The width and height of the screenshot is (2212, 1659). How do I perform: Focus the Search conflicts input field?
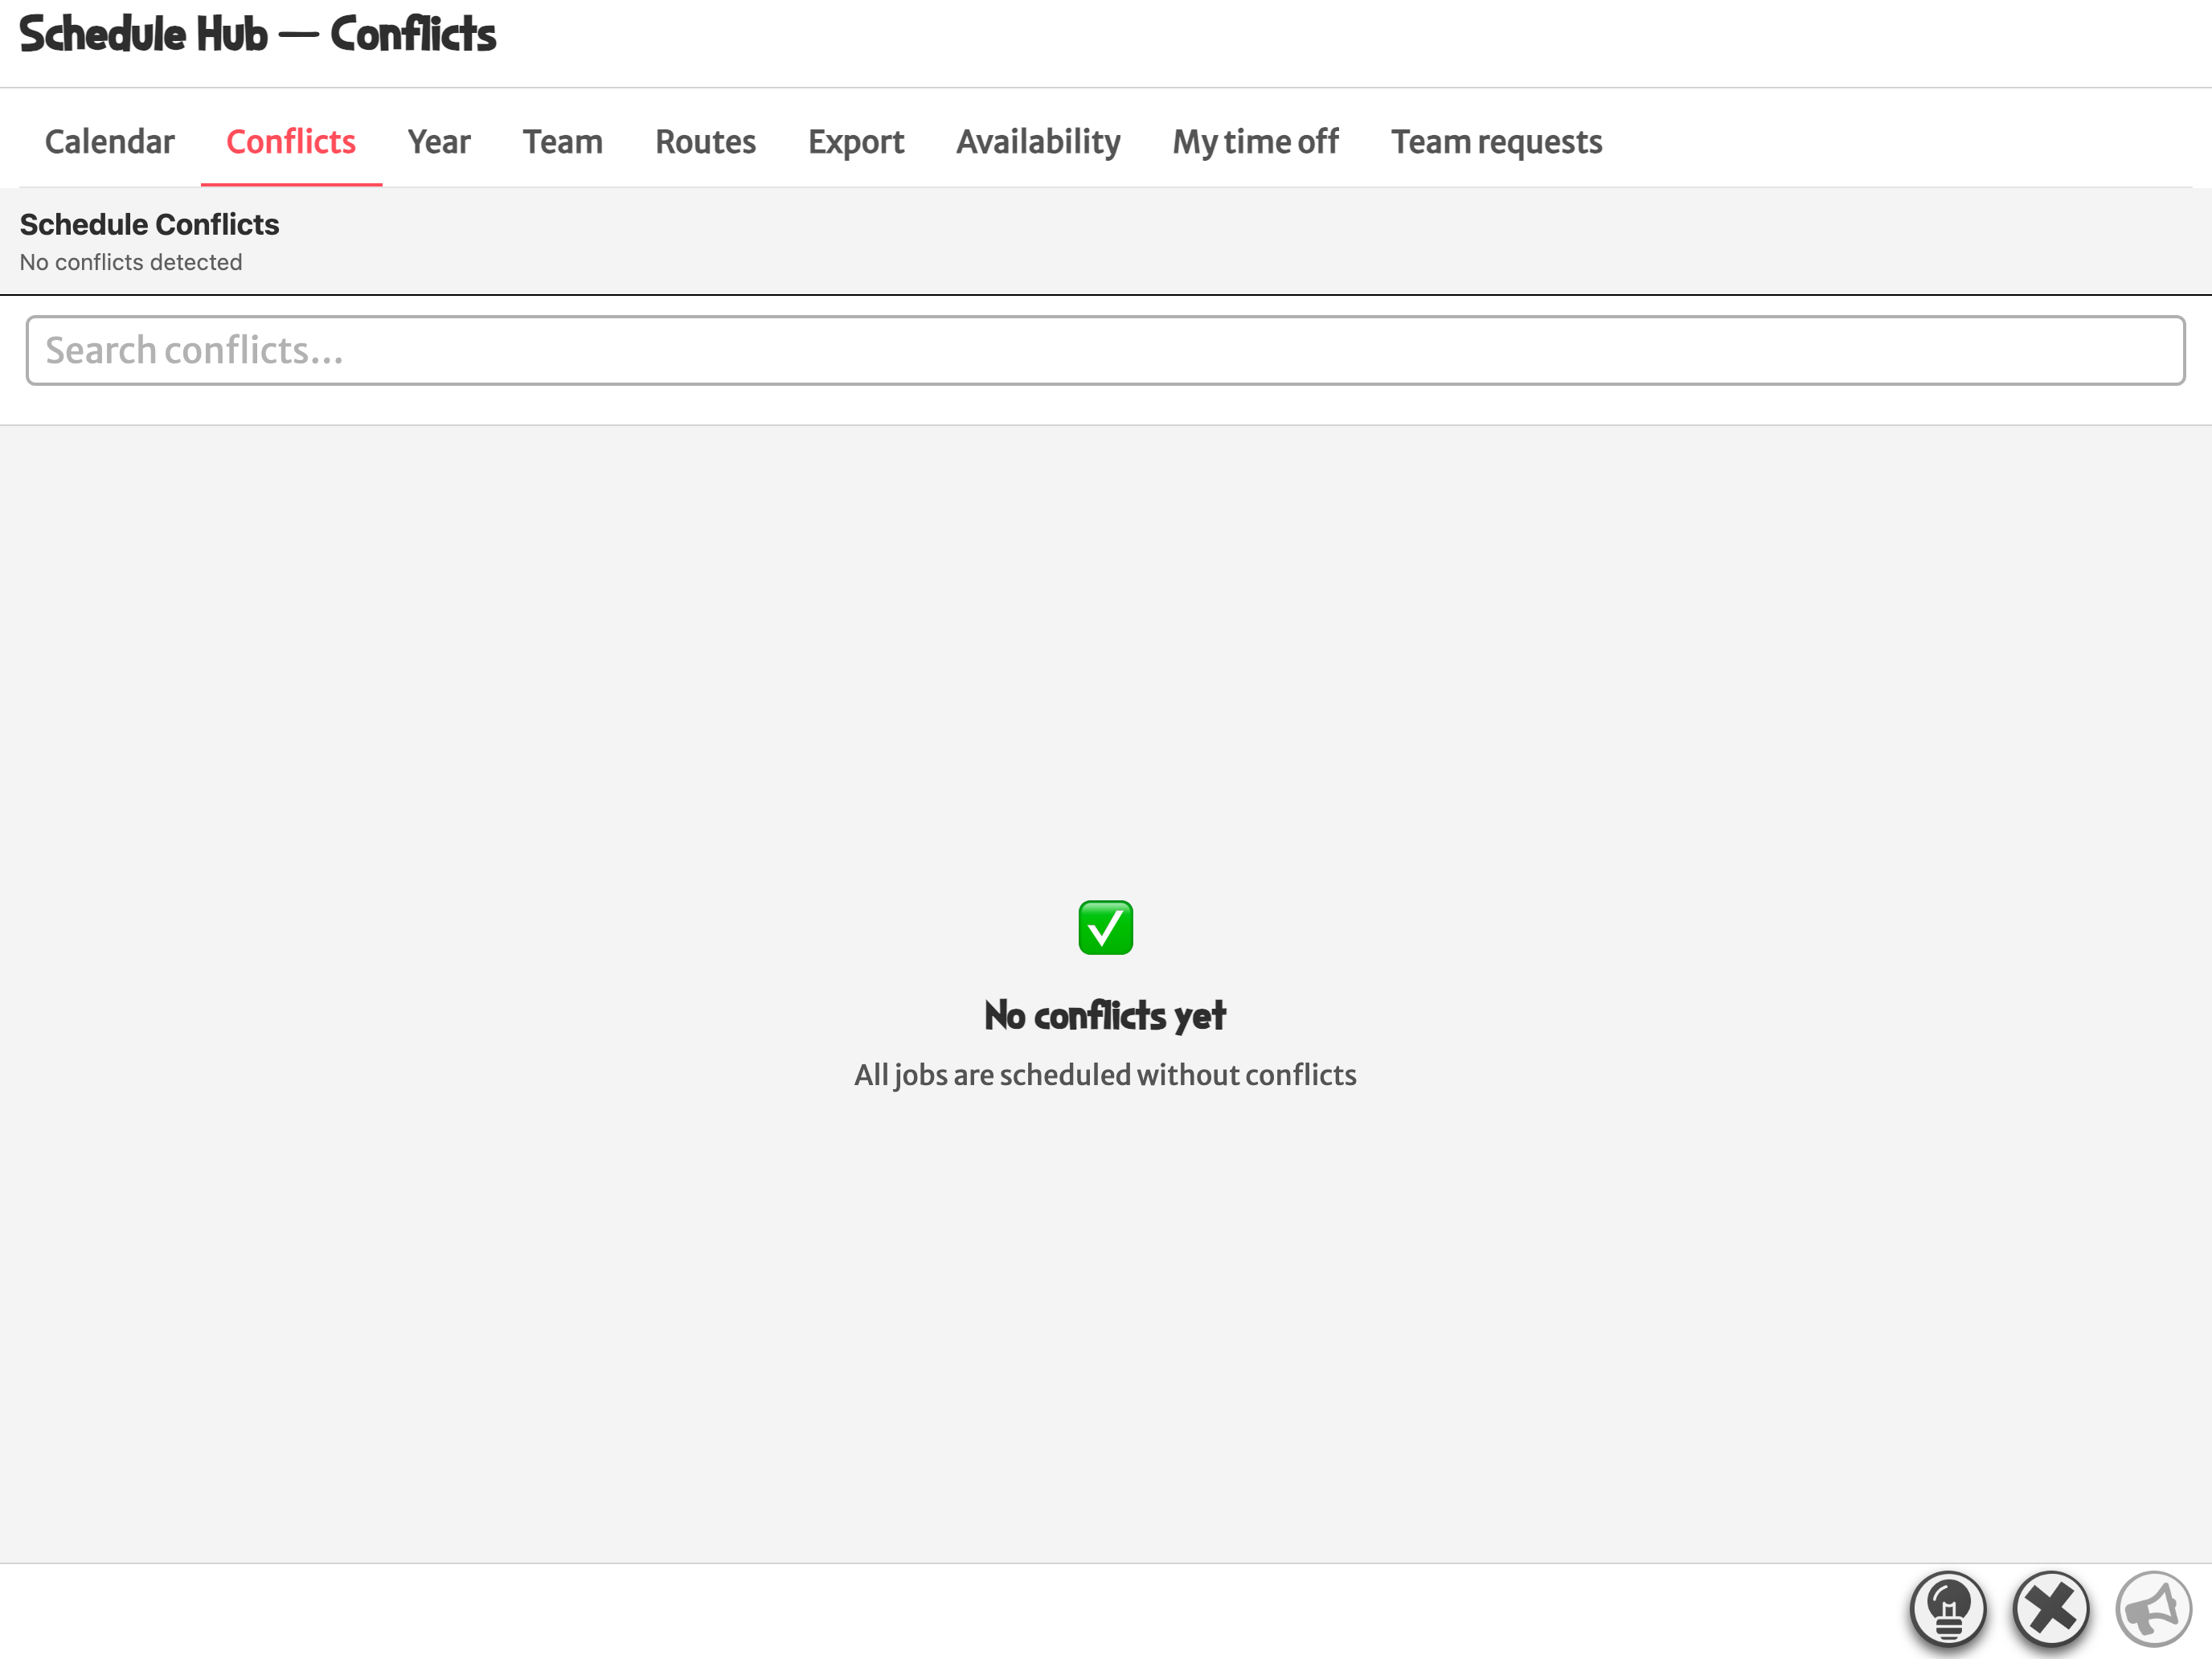[x=1106, y=351]
